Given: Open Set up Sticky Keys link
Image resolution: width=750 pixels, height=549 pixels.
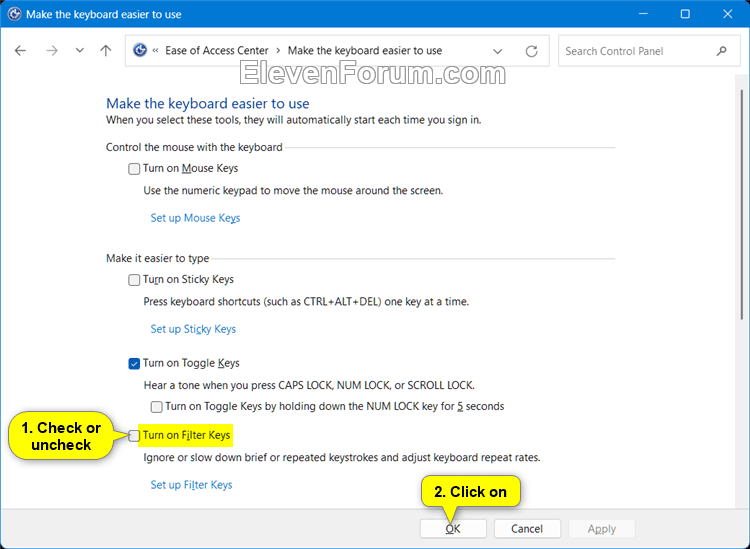Looking at the screenshot, I should [193, 329].
